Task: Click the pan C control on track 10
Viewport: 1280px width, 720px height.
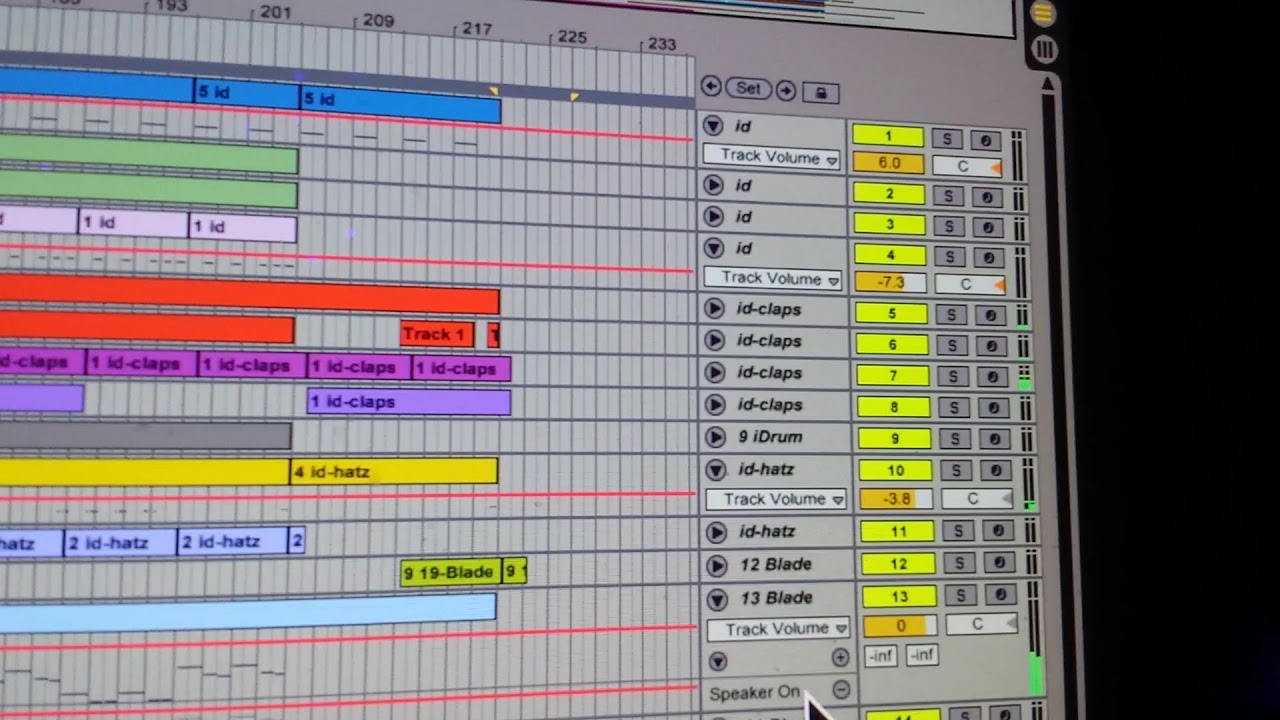Action: pos(977,498)
